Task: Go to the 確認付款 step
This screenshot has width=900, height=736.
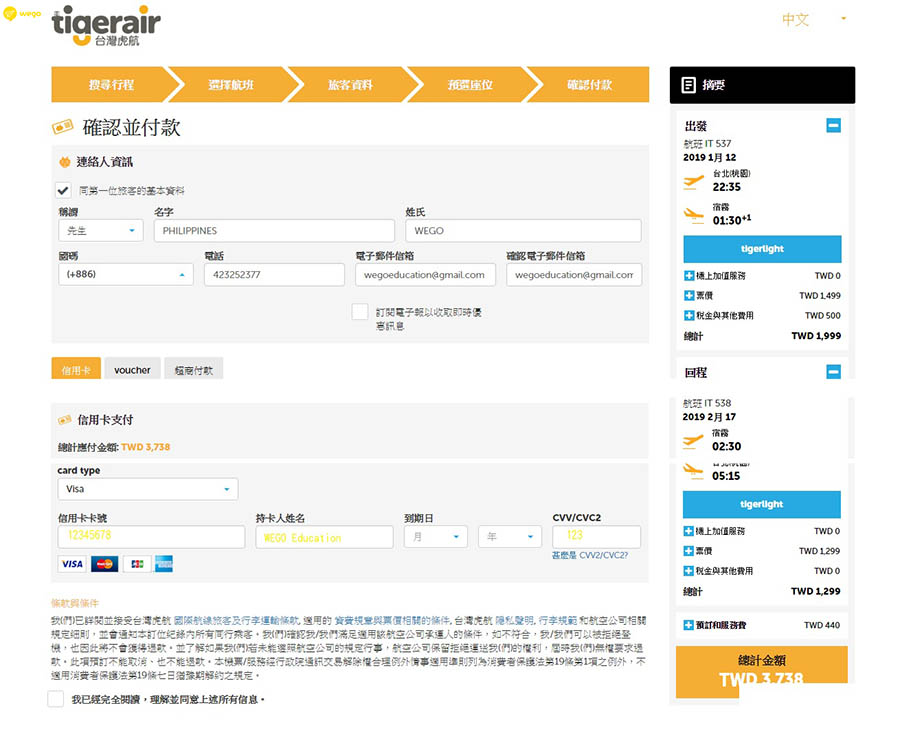Action: click(x=589, y=84)
